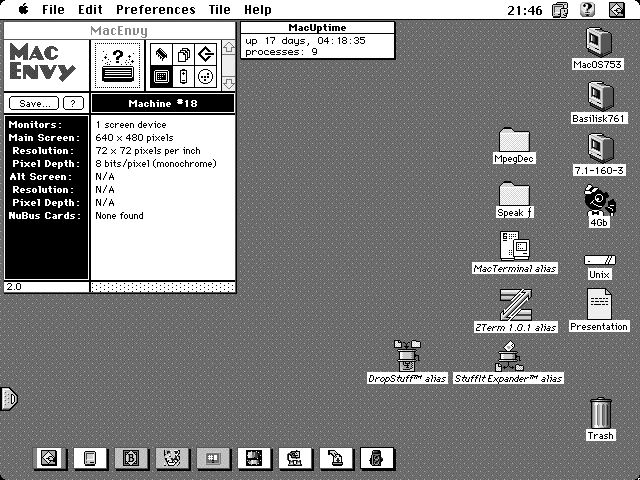Open the Apple menu

pos(23,9)
